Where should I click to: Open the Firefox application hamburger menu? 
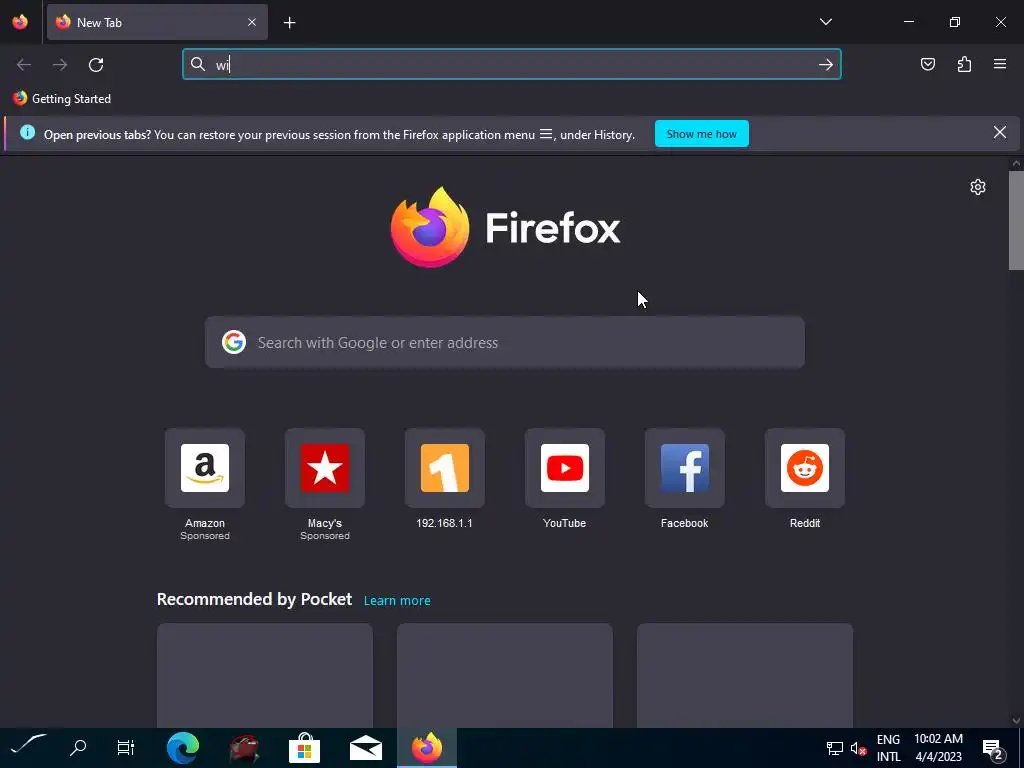pyautogui.click(x=1000, y=64)
